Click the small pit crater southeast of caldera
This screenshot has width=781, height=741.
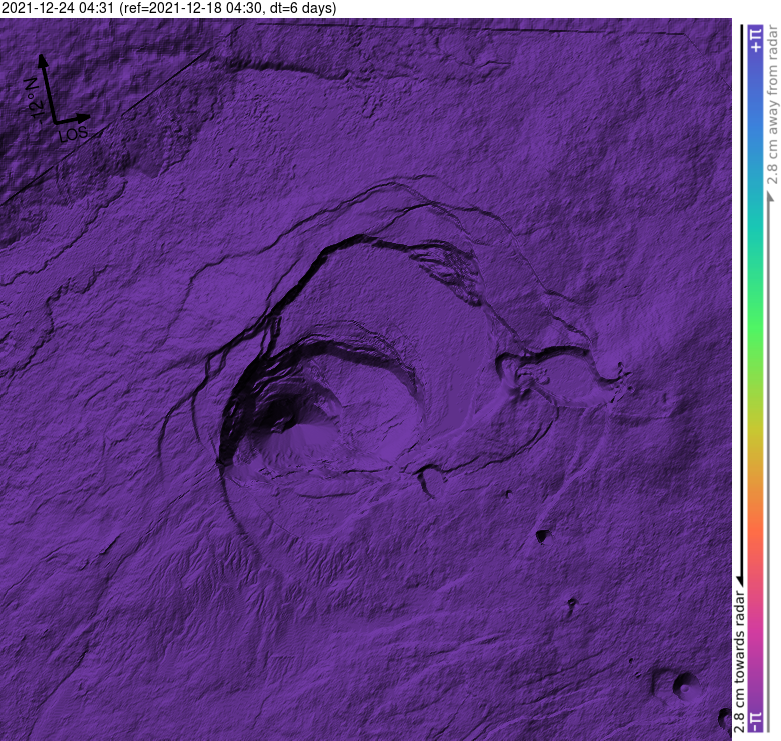tap(542, 536)
